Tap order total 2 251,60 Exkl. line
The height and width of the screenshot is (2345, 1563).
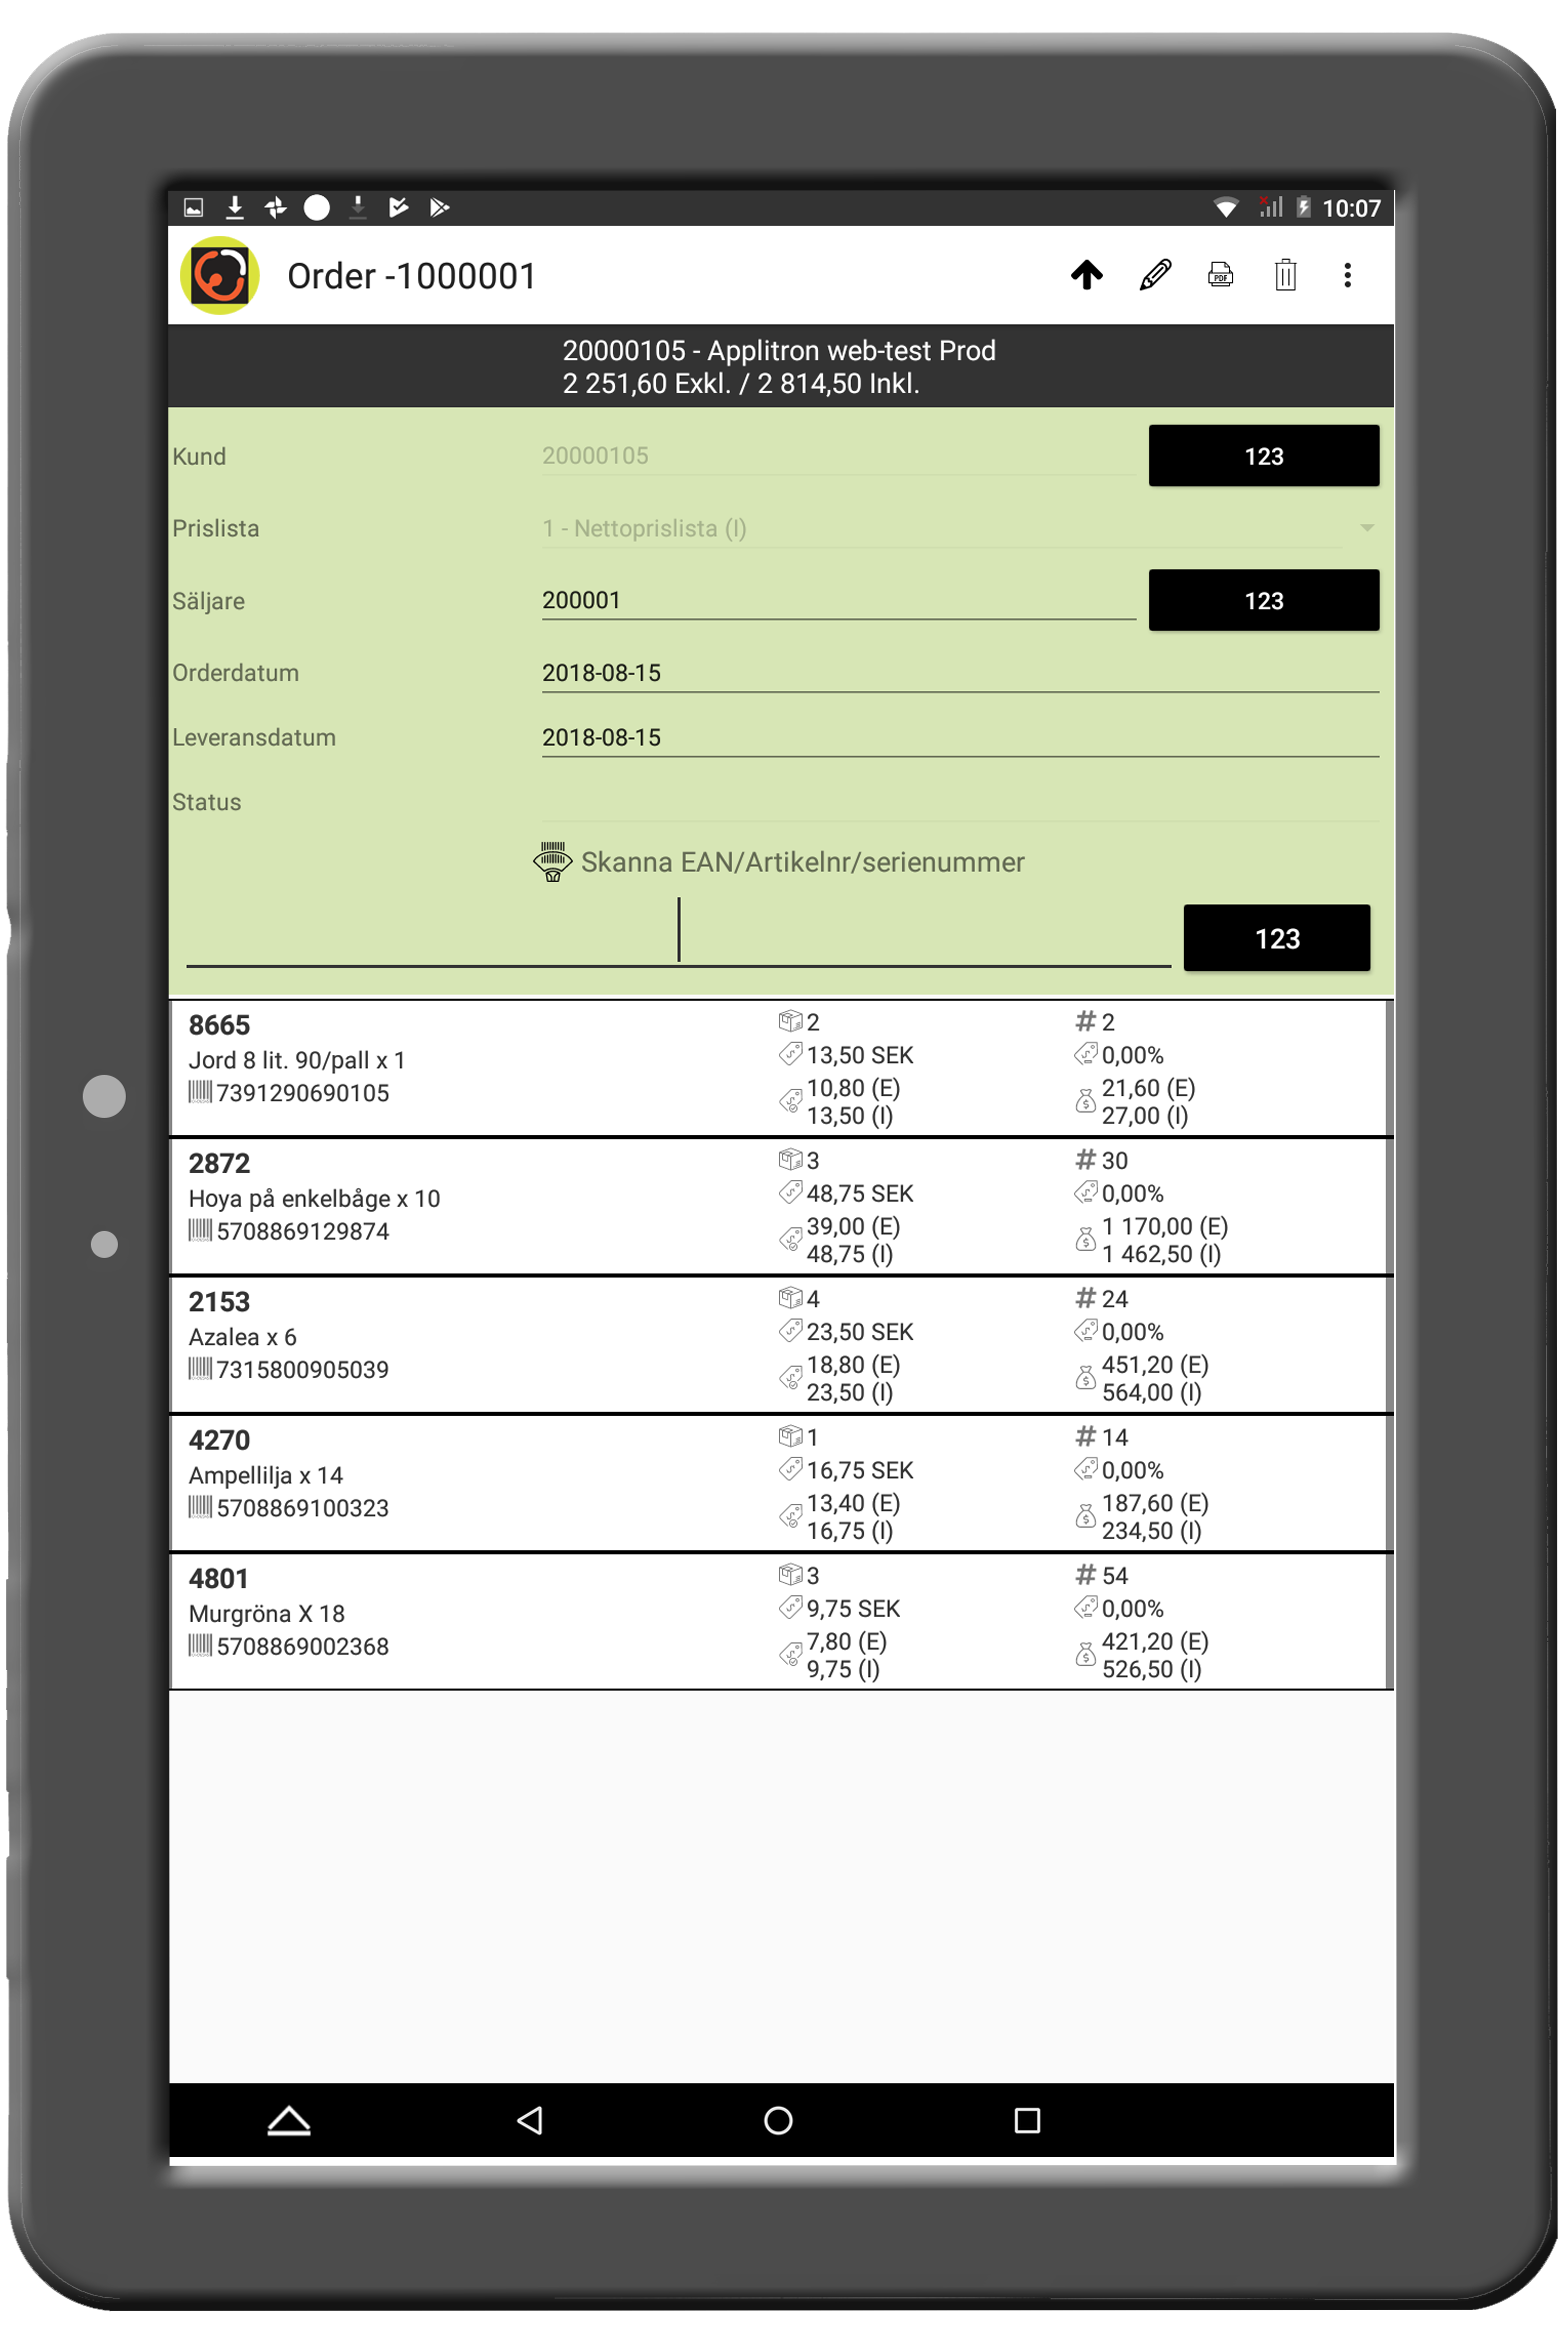coord(740,383)
